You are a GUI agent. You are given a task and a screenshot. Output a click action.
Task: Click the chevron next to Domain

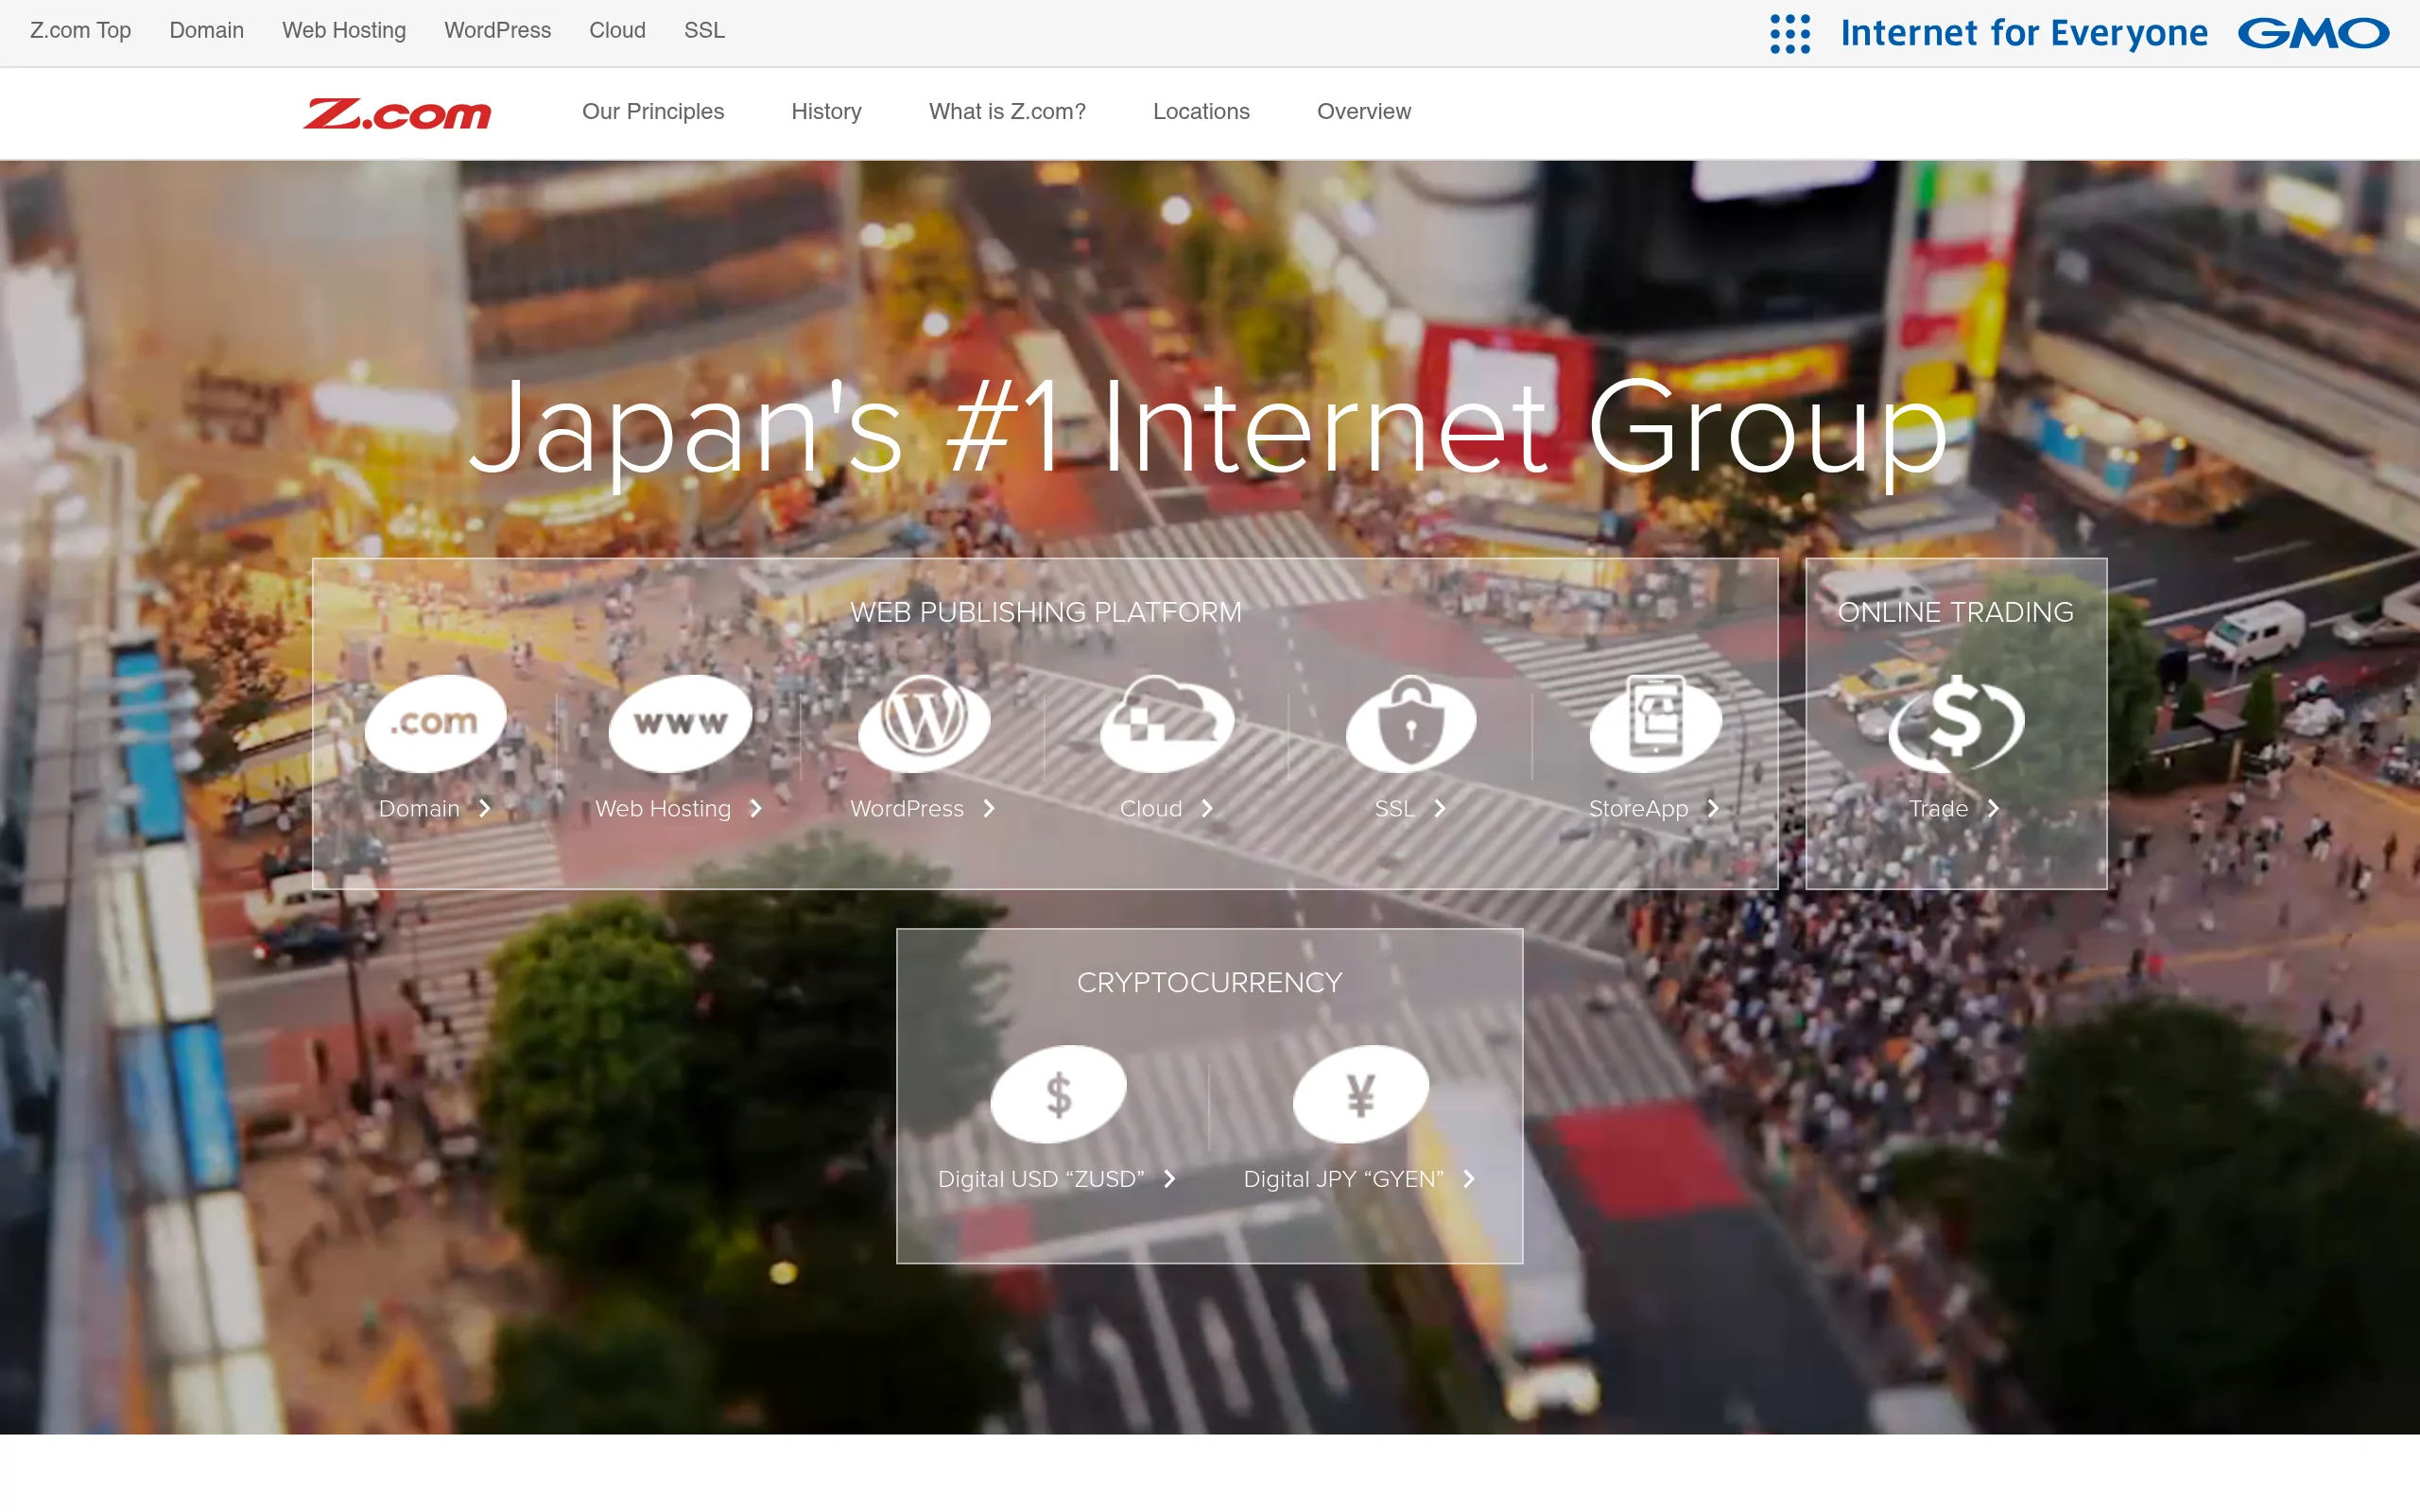(x=485, y=808)
